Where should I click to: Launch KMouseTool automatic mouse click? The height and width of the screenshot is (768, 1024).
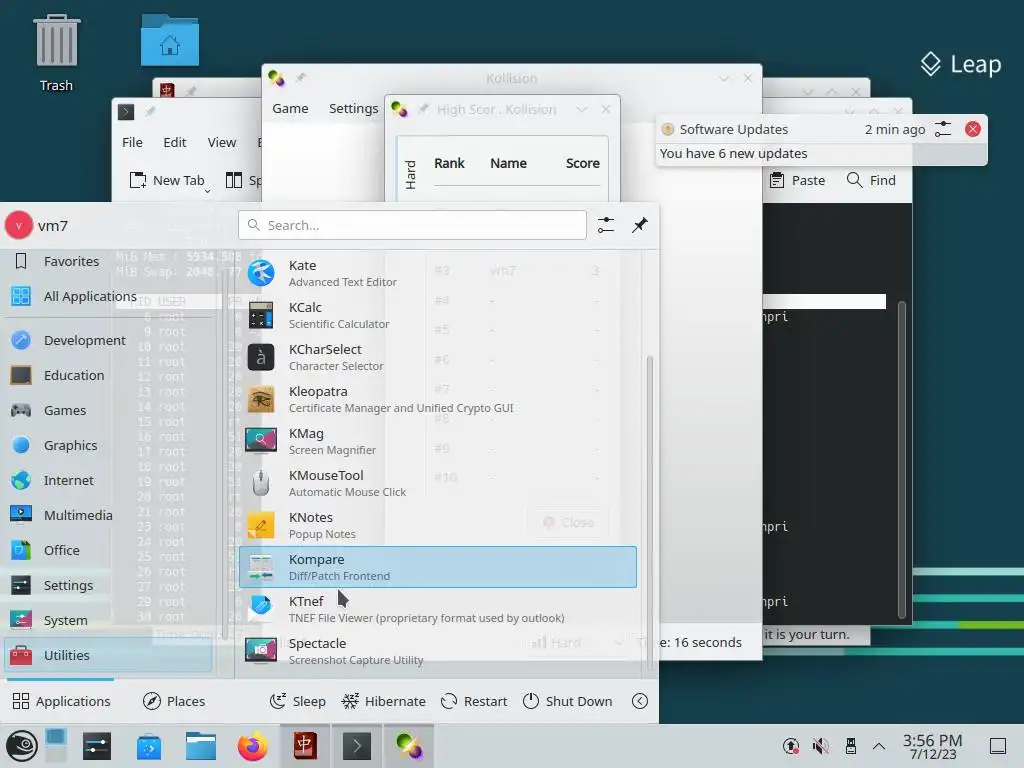[x=438, y=483]
